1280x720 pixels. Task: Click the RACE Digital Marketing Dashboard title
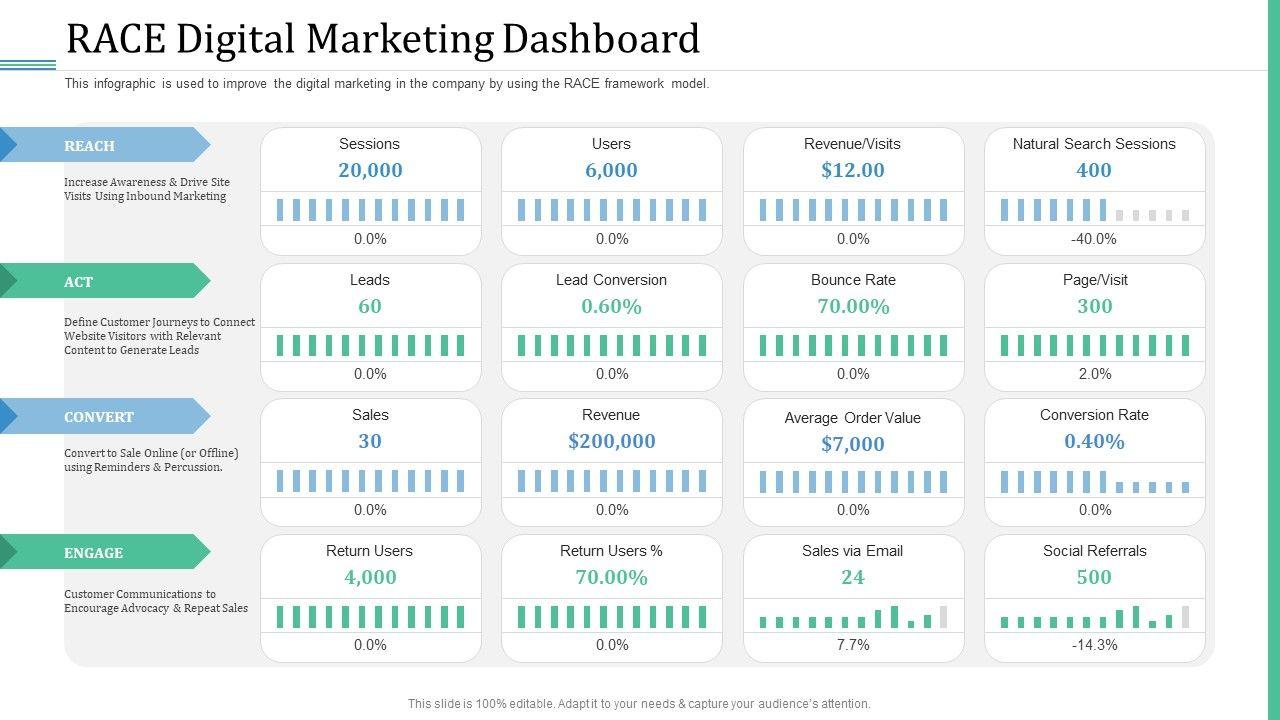(382, 39)
